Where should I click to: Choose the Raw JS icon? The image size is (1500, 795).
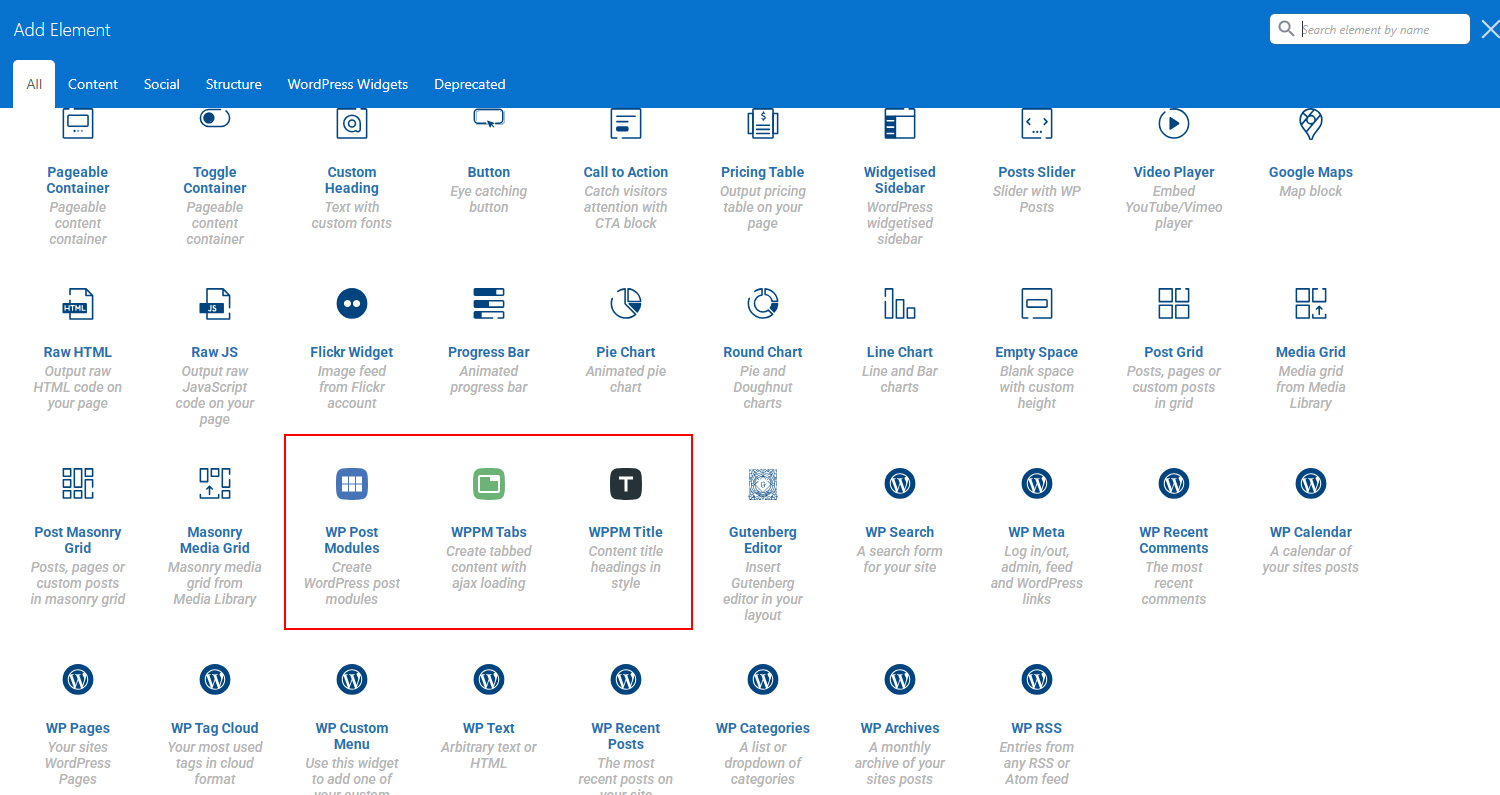tap(215, 303)
